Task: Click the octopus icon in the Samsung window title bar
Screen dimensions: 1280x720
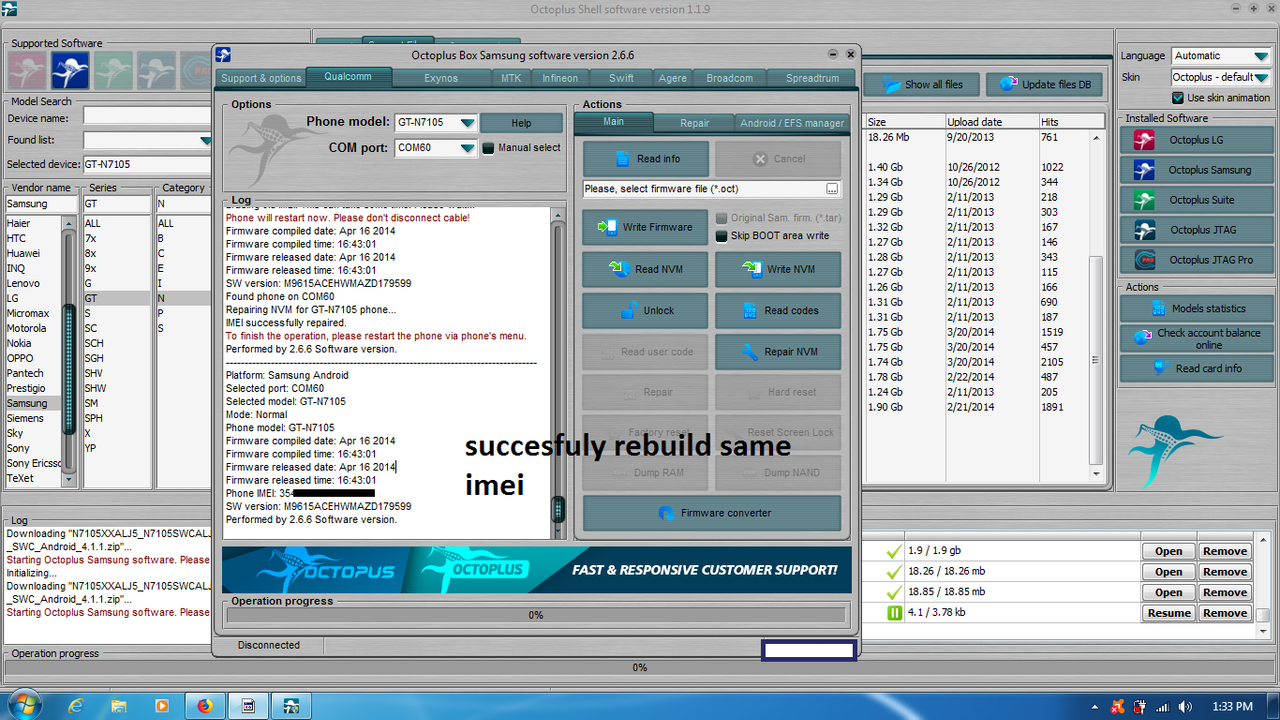Action: pyautogui.click(x=224, y=55)
